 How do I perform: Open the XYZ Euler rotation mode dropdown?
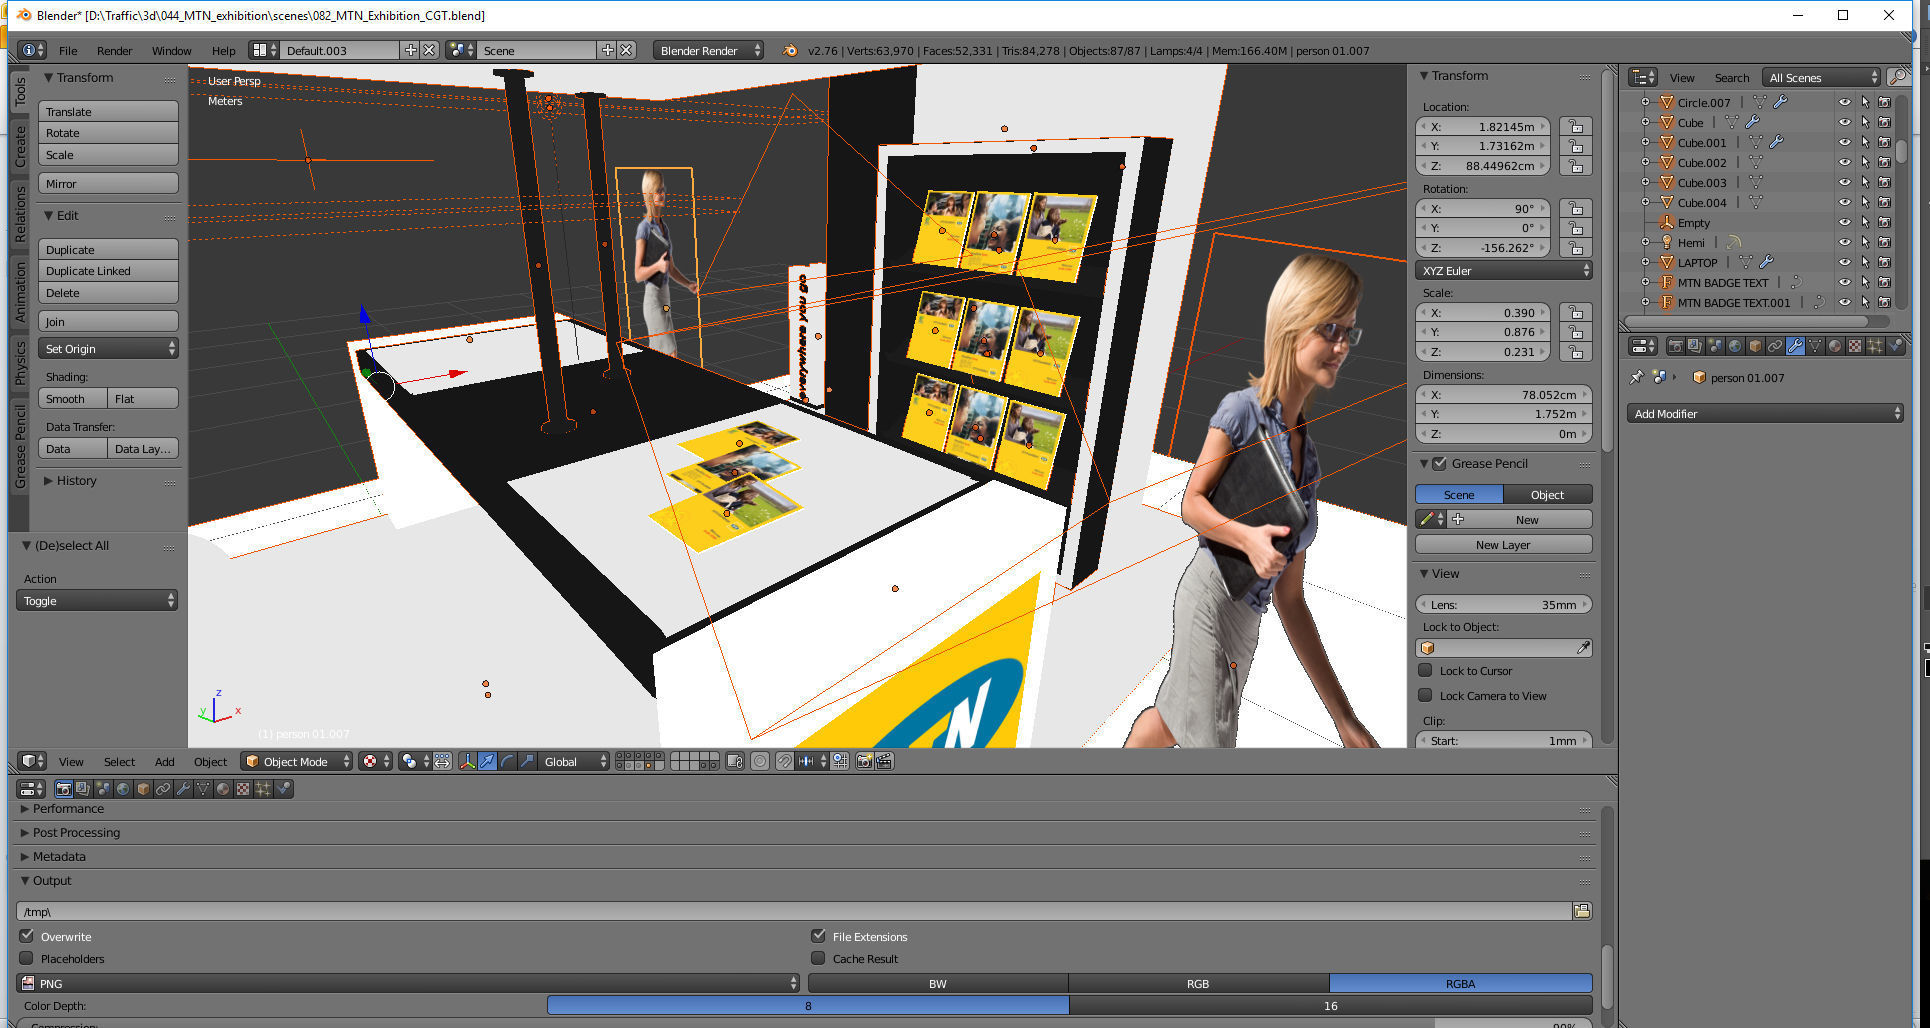1503,271
